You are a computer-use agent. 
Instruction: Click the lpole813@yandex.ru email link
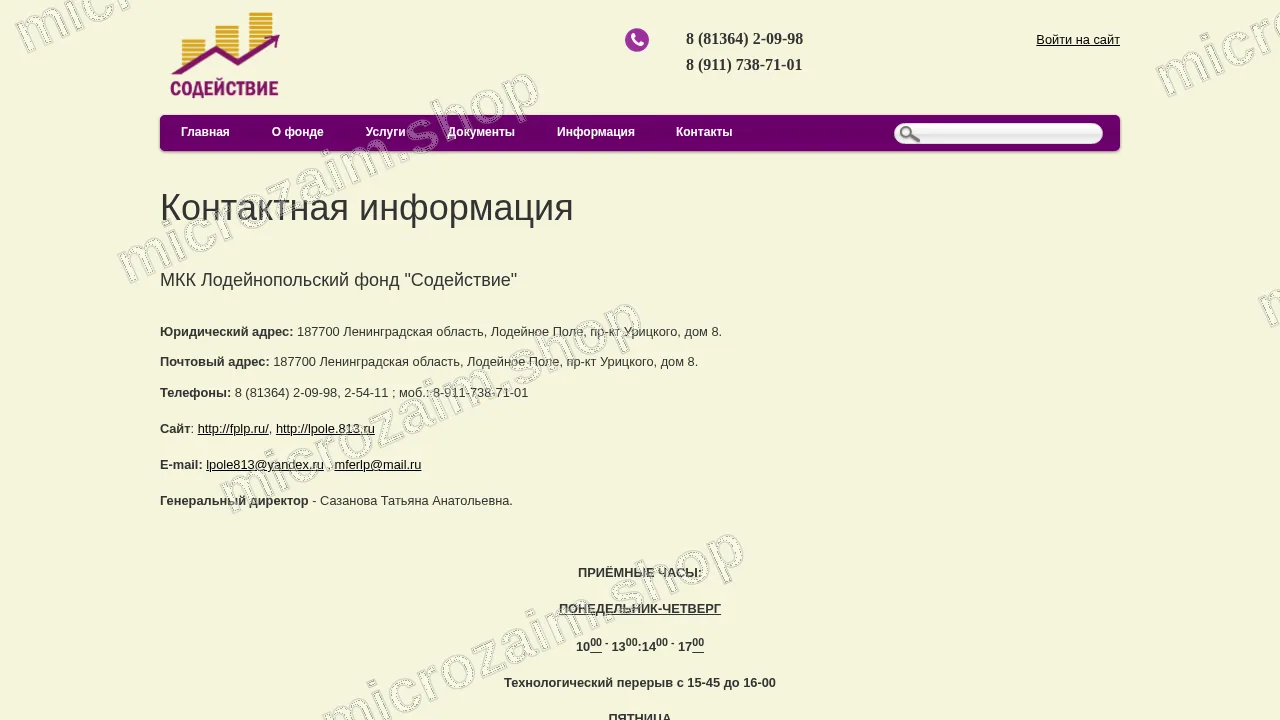point(265,465)
